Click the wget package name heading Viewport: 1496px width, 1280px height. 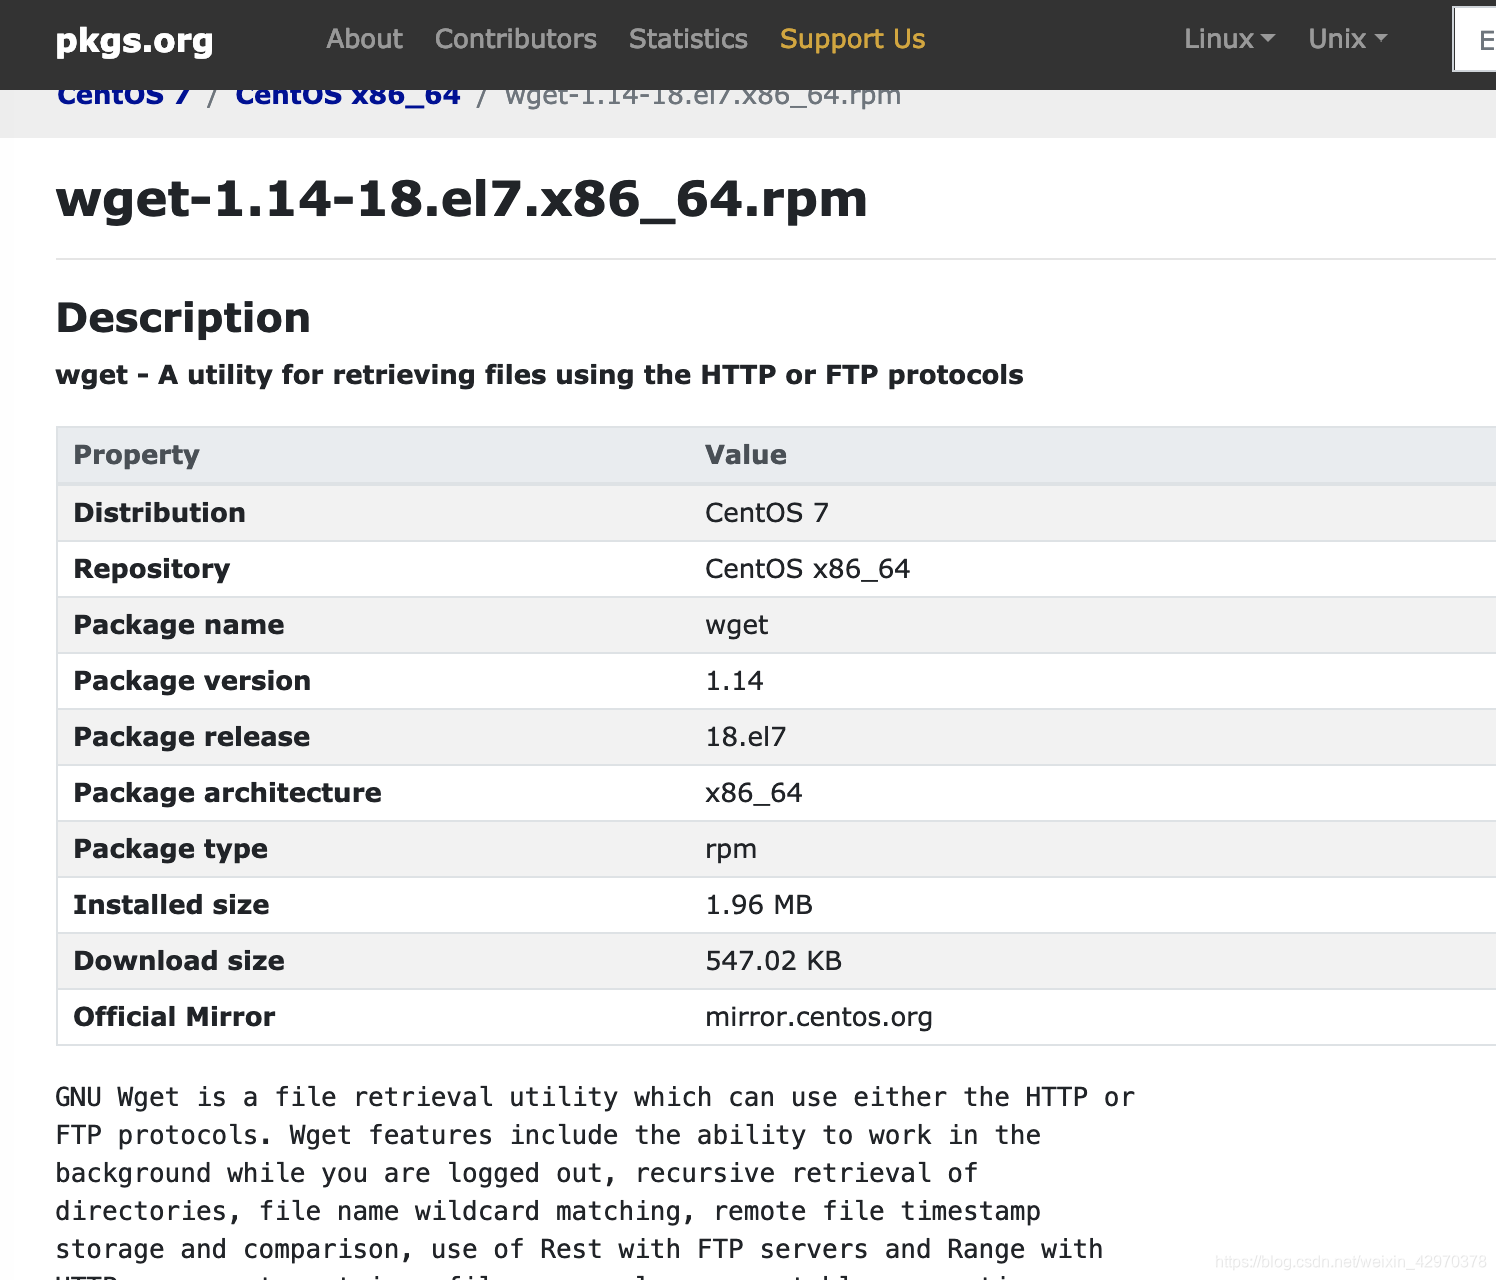(461, 199)
